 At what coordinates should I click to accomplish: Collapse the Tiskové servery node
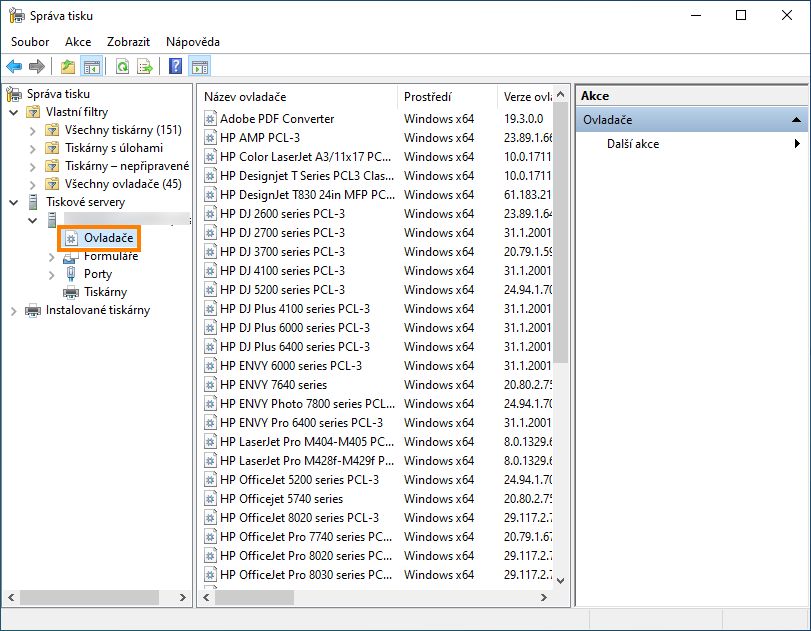[x=11, y=201]
